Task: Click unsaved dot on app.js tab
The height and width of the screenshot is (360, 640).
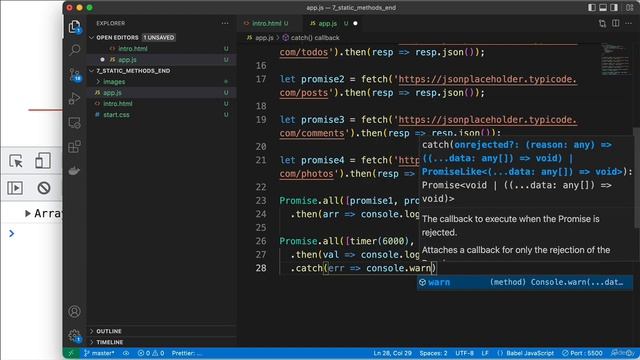Action: [x=355, y=23]
